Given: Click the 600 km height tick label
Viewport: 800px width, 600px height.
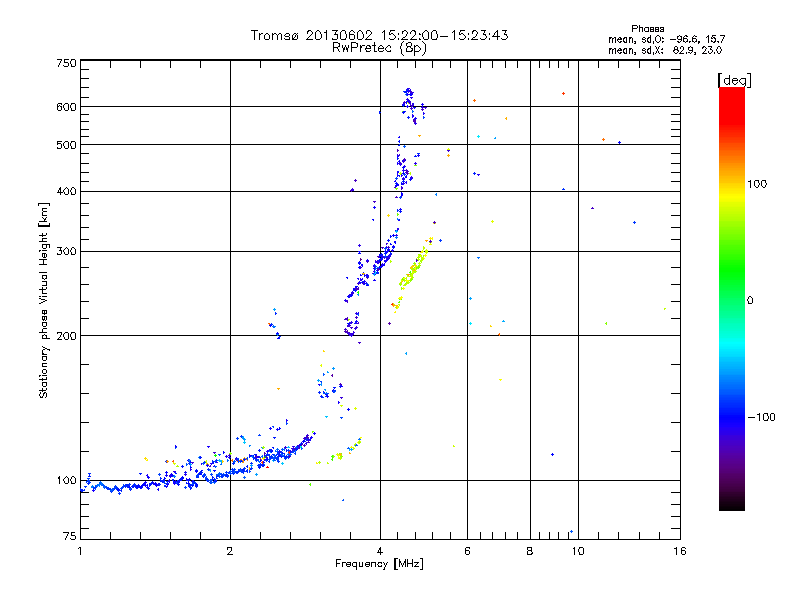Looking at the screenshot, I should [66, 107].
